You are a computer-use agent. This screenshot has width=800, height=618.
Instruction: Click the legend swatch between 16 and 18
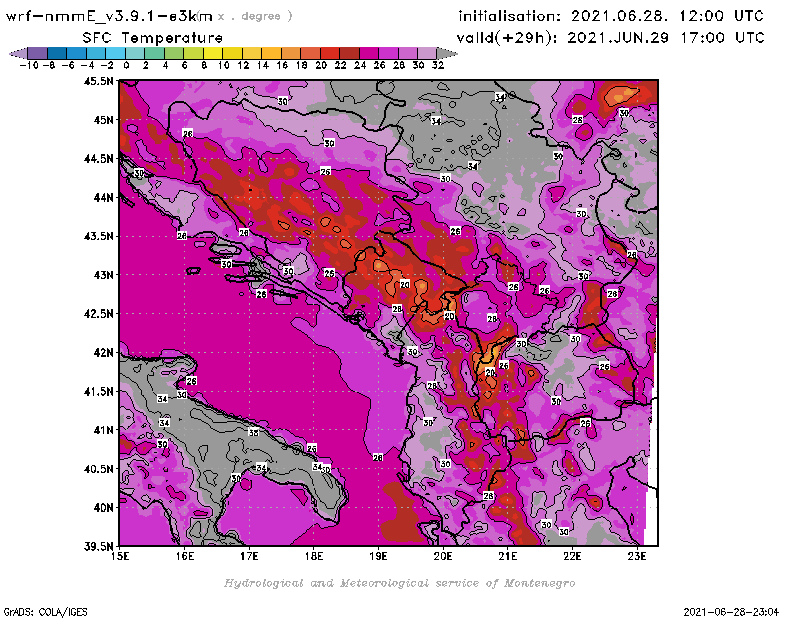point(291,53)
